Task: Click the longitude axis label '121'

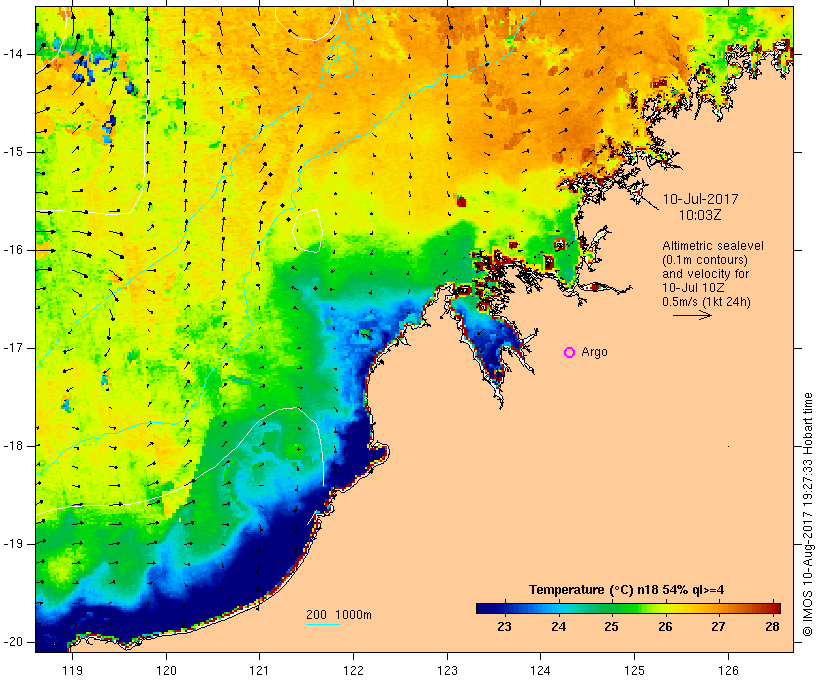Action: coord(259,670)
